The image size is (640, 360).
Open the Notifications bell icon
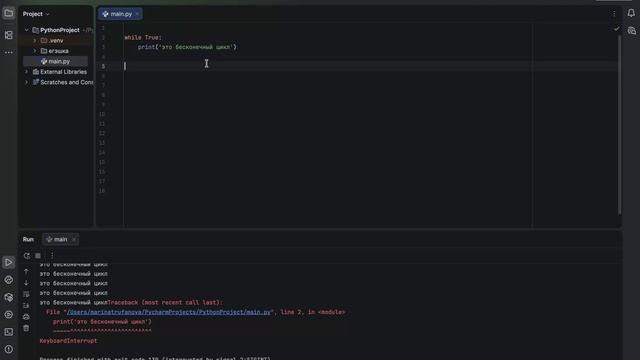(631, 13)
